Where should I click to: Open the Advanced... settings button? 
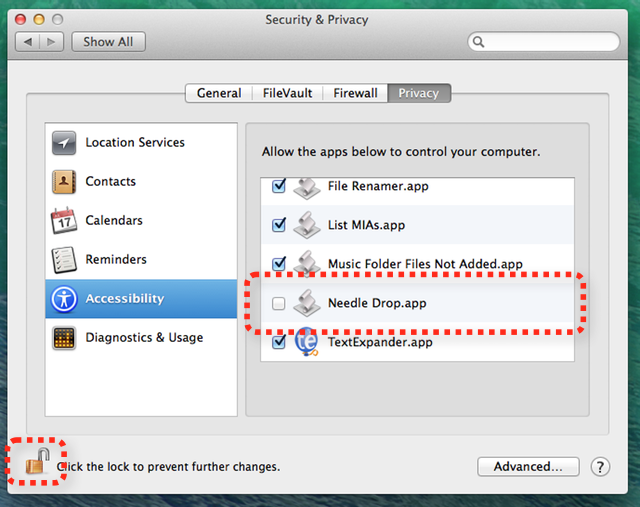click(528, 466)
